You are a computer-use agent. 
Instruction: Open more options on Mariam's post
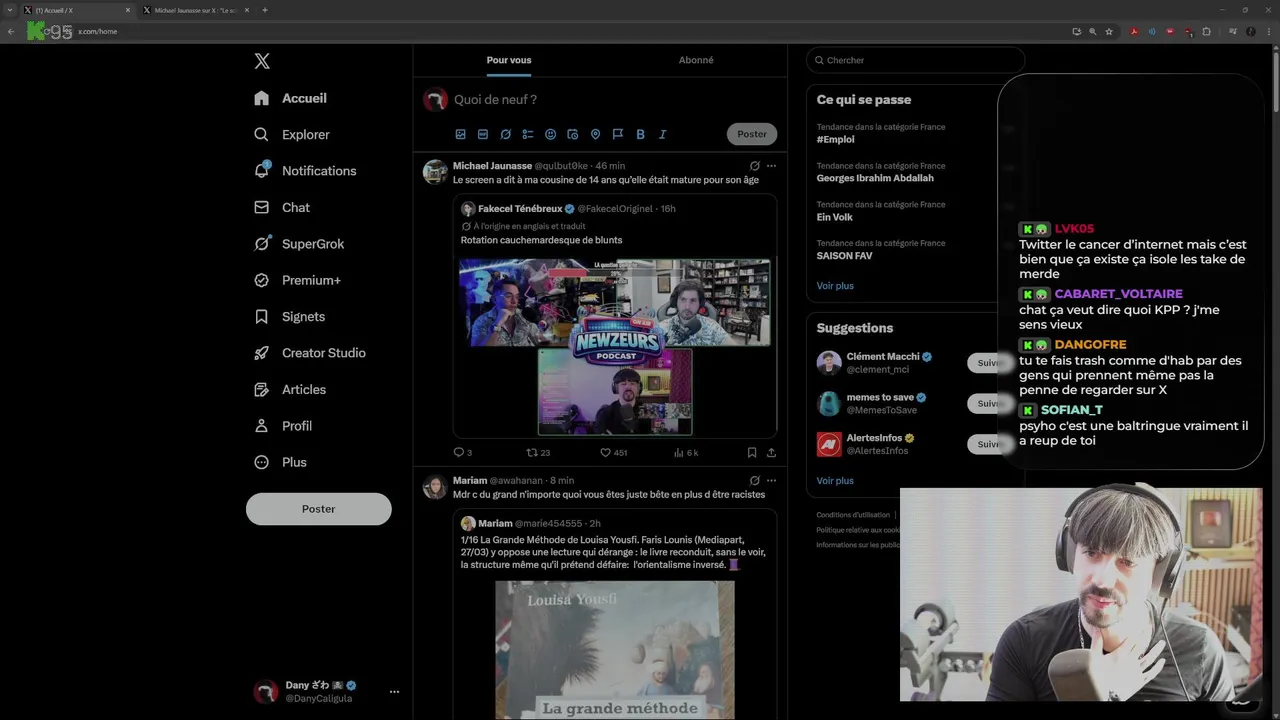click(x=771, y=480)
